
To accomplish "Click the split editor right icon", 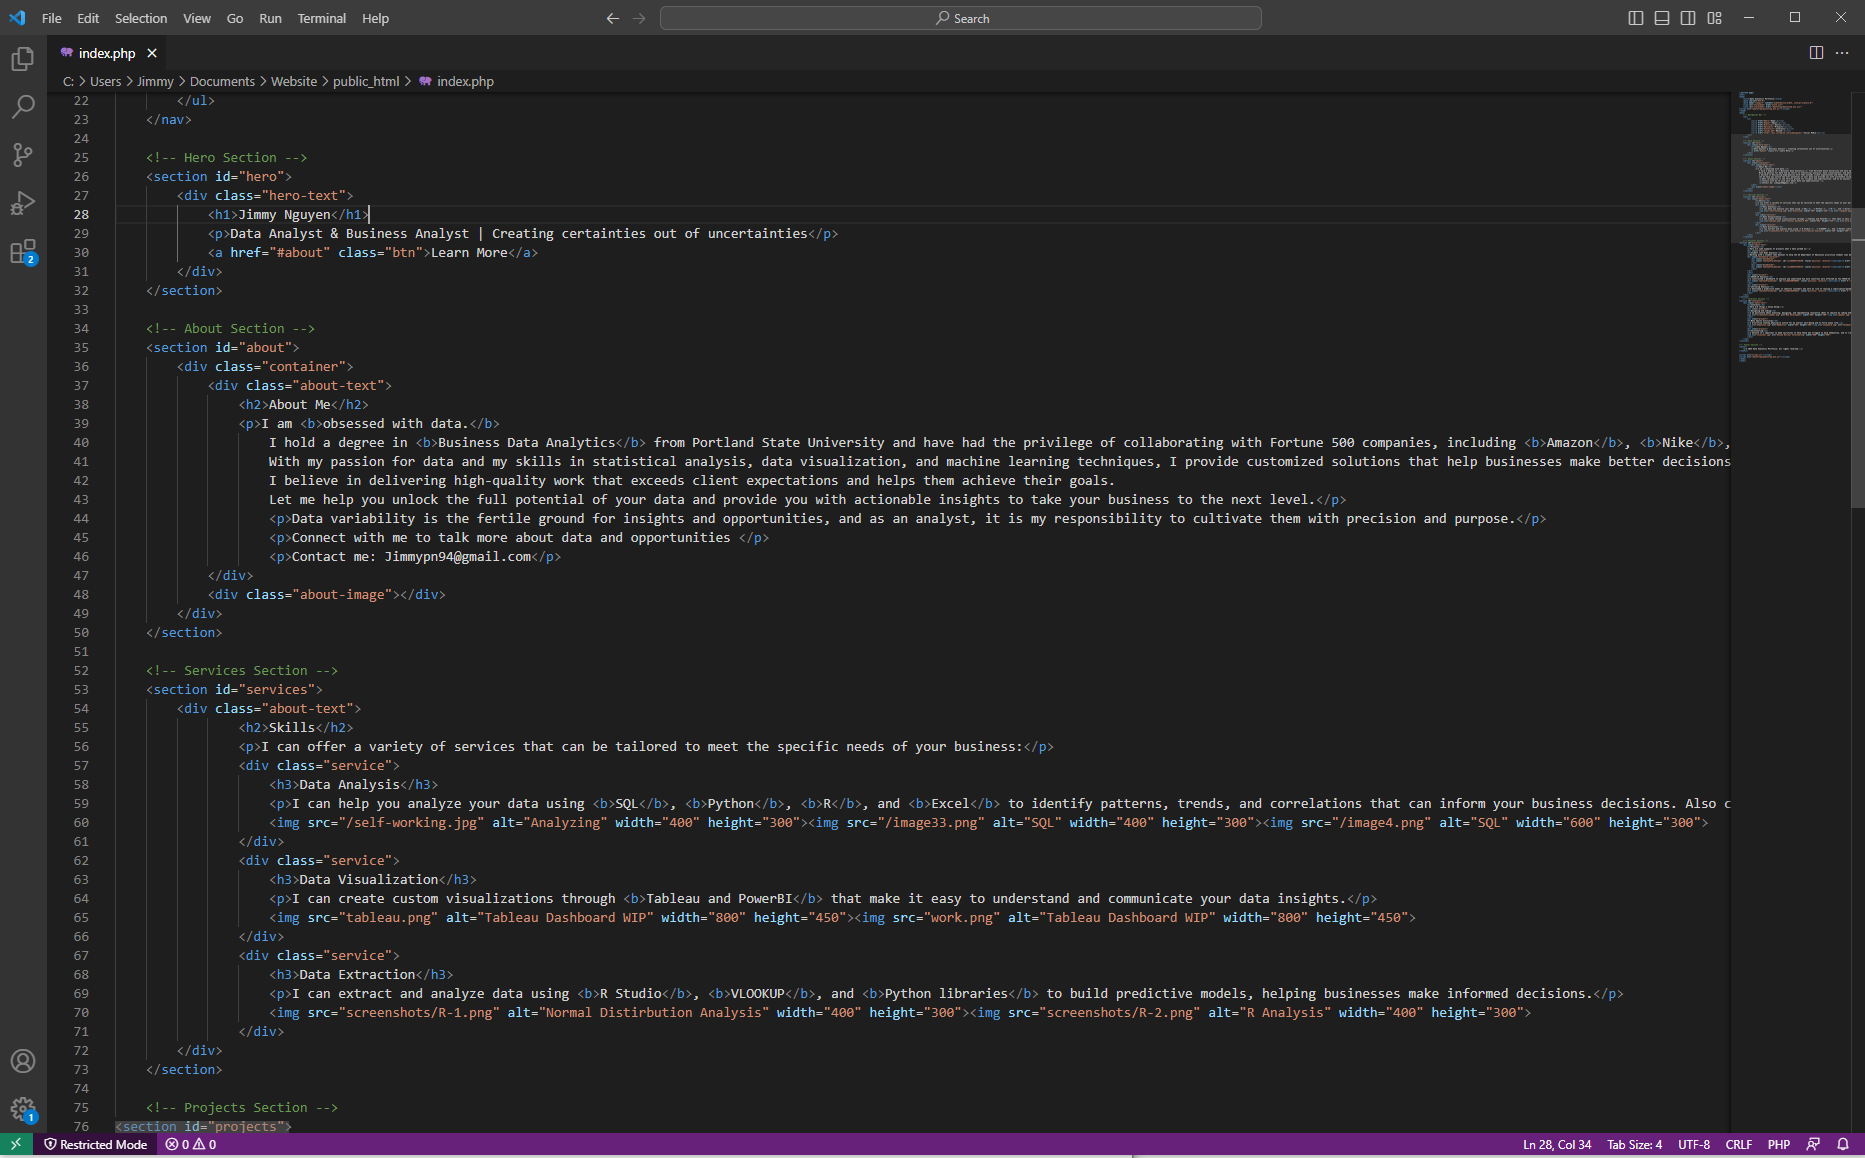I will (x=1816, y=53).
